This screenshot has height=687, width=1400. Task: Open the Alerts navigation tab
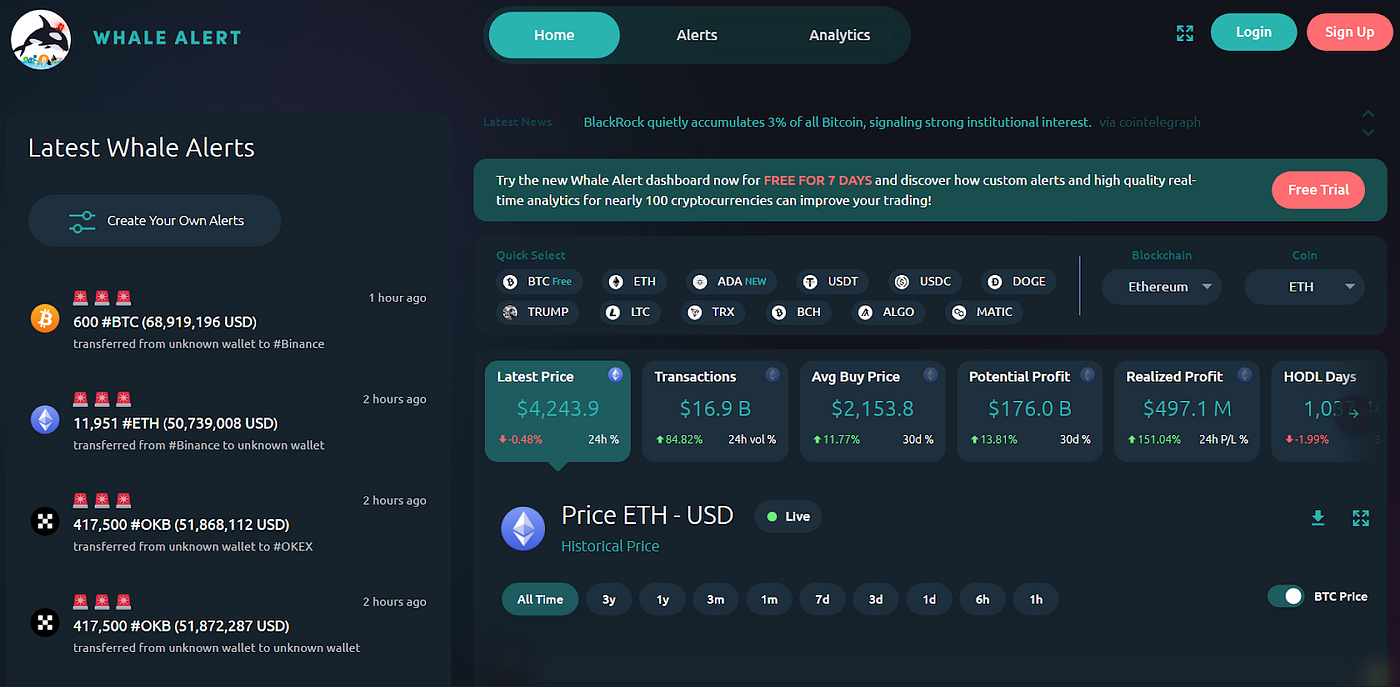pos(696,34)
